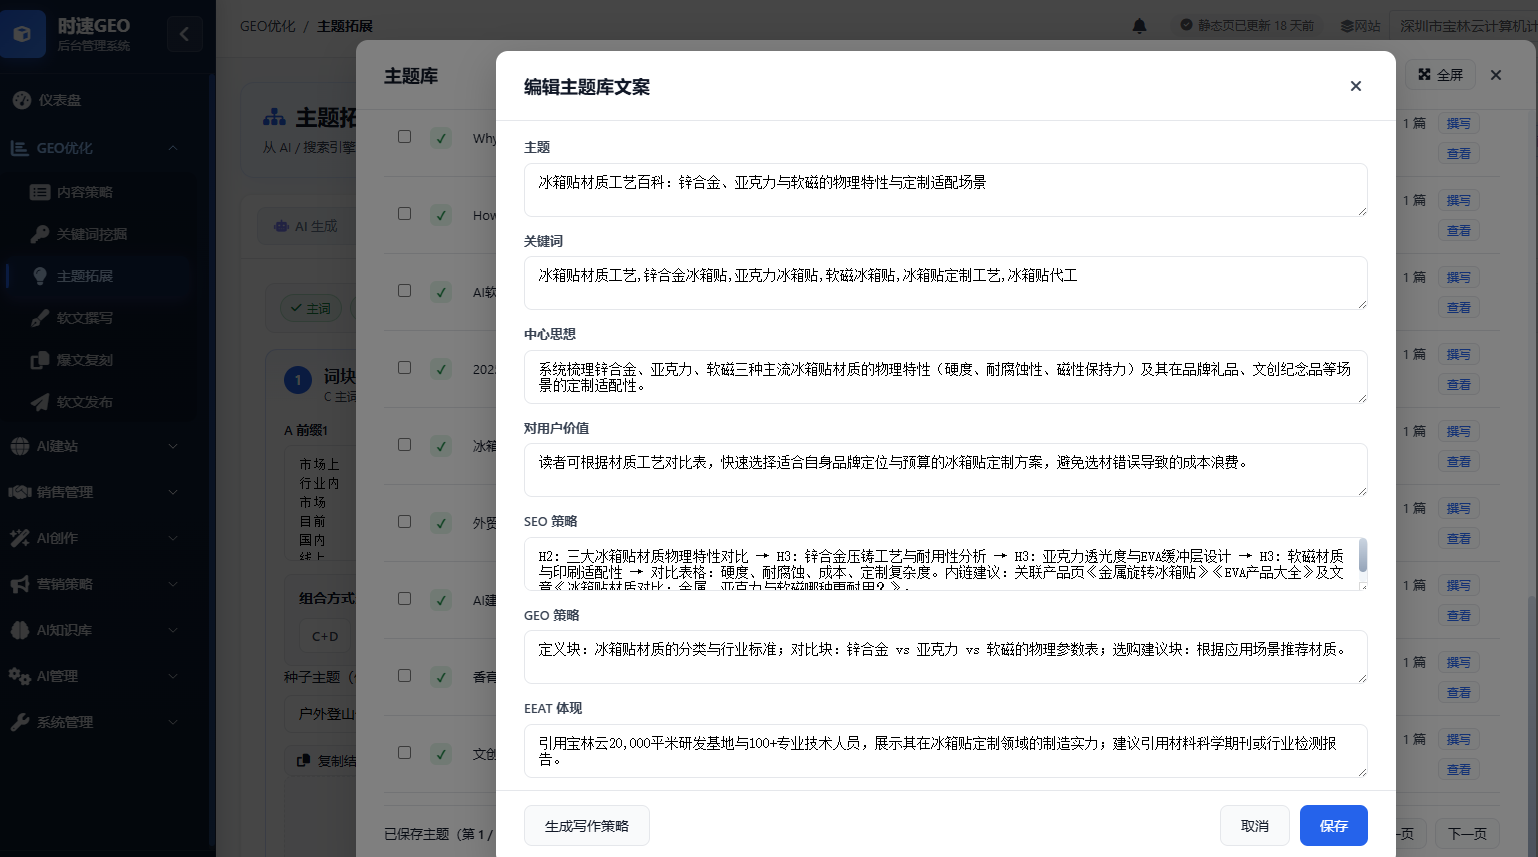Tick the checkbox in the Why row
Viewport: 1538px width, 857px height.
(x=404, y=136)
